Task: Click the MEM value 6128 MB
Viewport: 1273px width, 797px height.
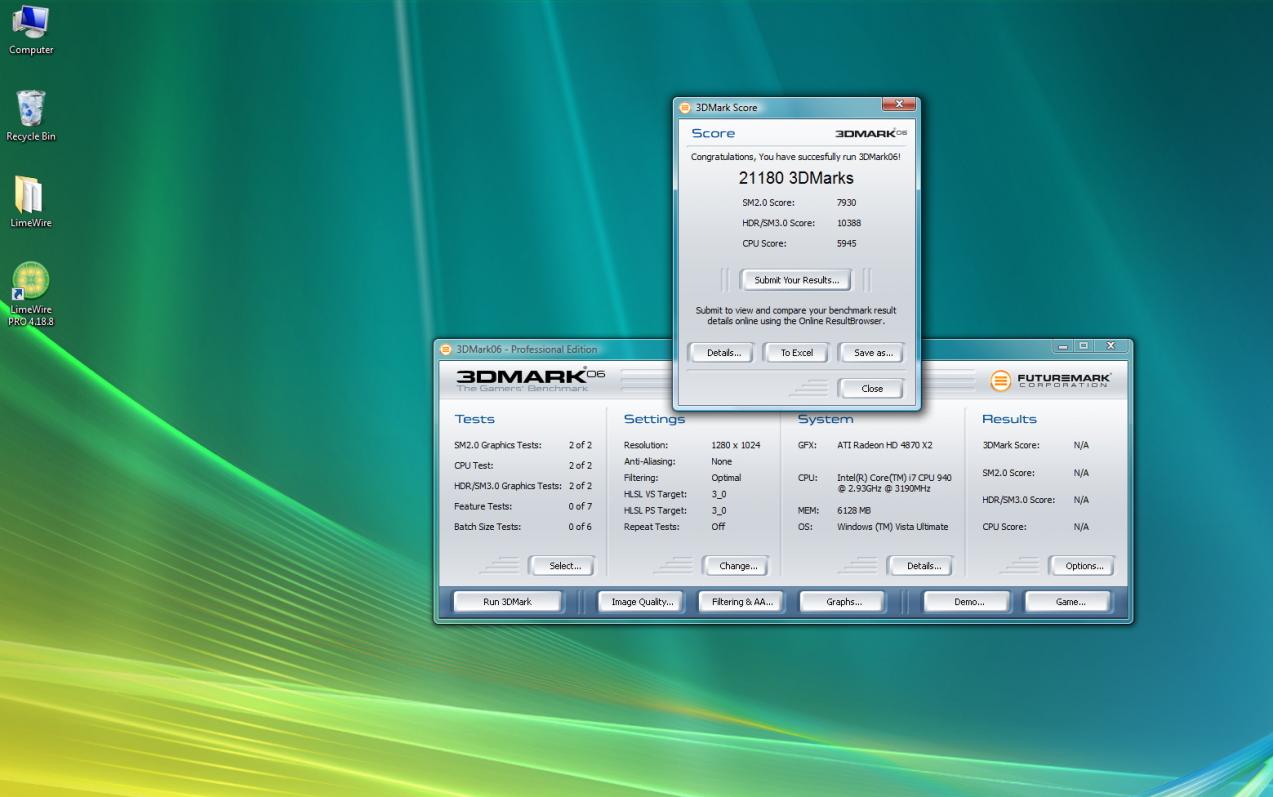Action: tap(853, 511)
